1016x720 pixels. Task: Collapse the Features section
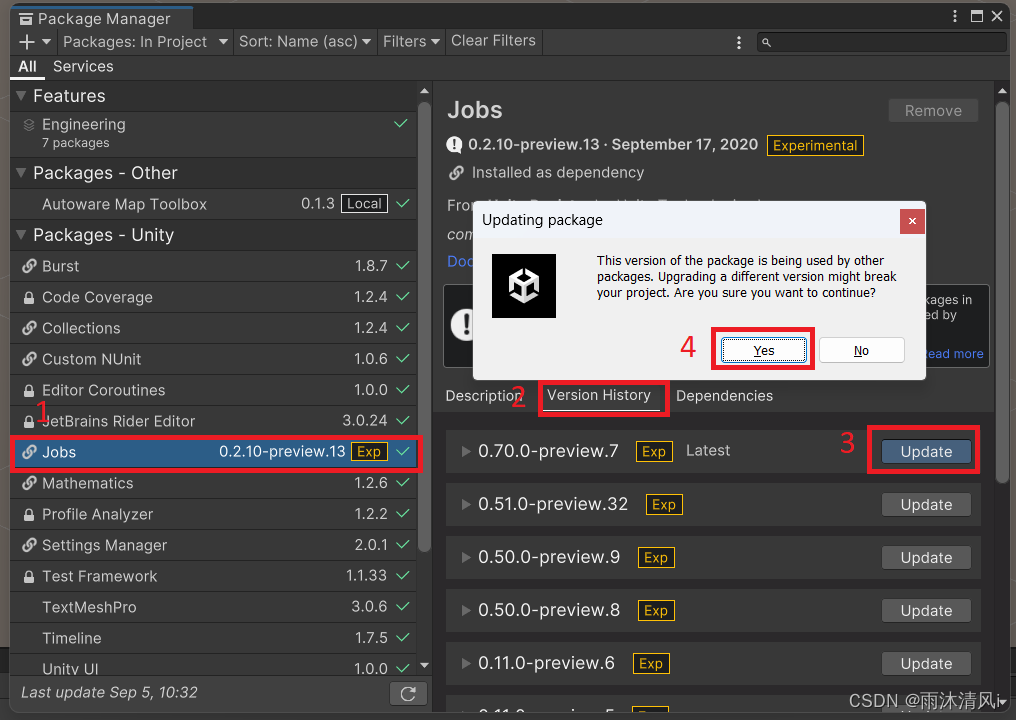click(21, 96)
